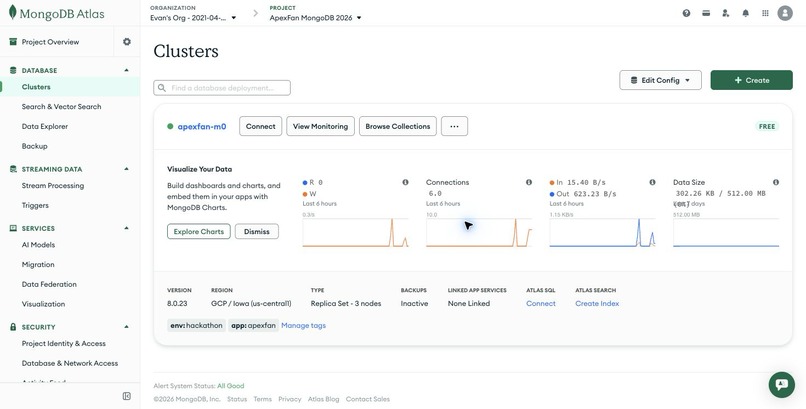Image resolution: width=806 pixels, height=409 pixels.
Task: Open AI Models in sidebar
Action: tap(38, 245)
